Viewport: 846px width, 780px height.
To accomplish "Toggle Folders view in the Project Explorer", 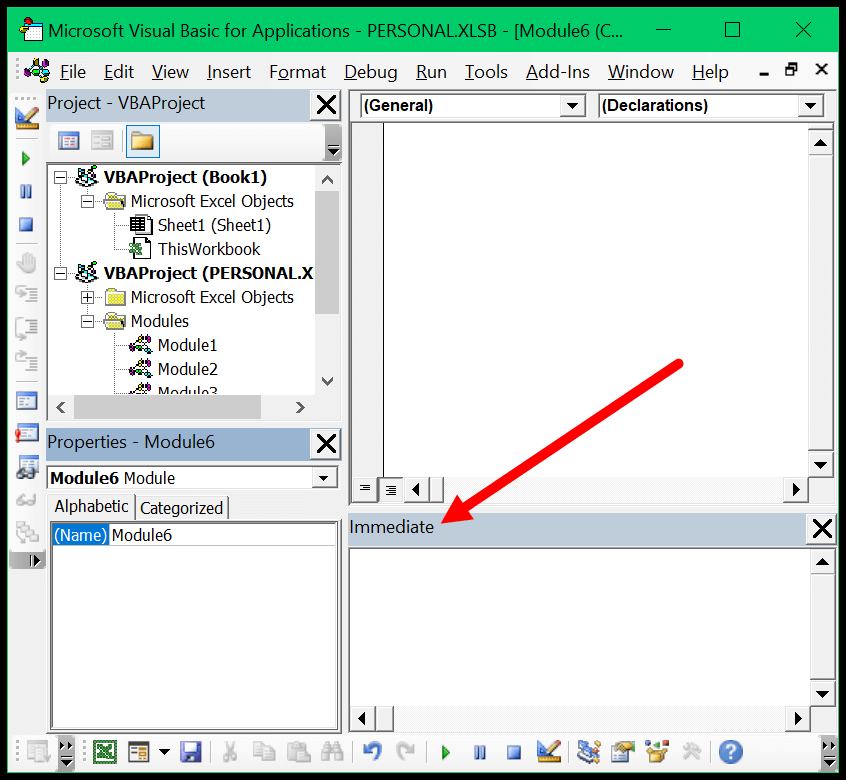I will tap(141, 140).
